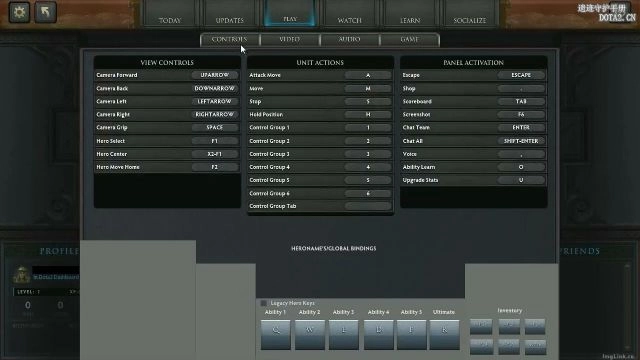640x360 pixels.
Task: Set the empty Control Group Tab binding
Action: 368,206
